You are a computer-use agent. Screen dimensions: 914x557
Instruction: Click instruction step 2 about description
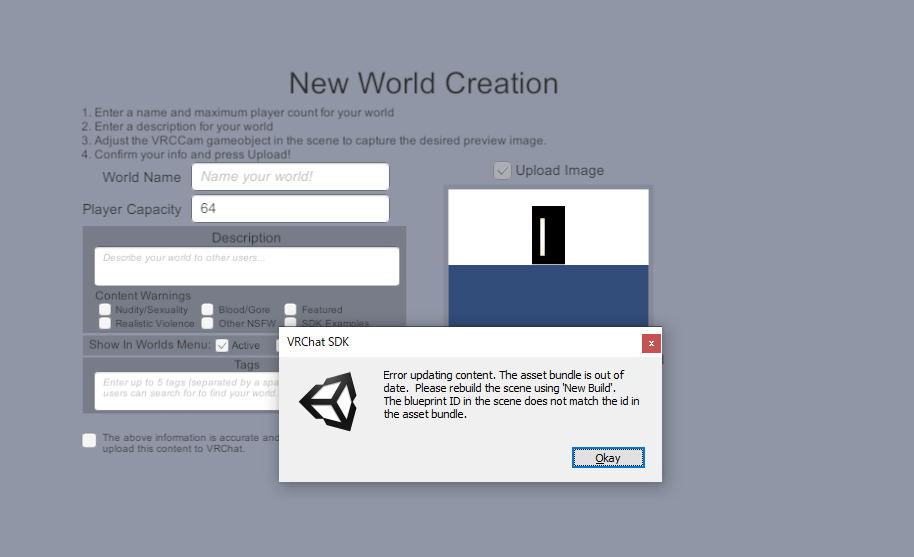coord(177,126)
